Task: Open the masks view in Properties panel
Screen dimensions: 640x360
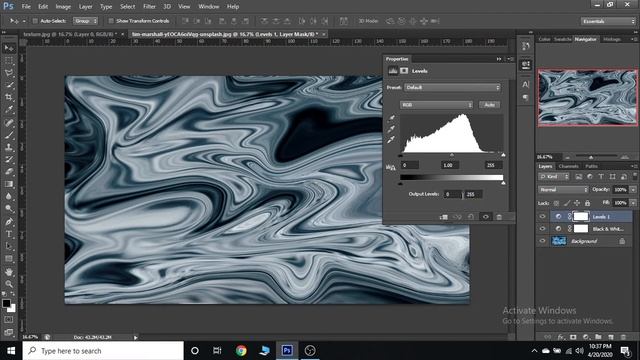Action: tap(404, 71)
